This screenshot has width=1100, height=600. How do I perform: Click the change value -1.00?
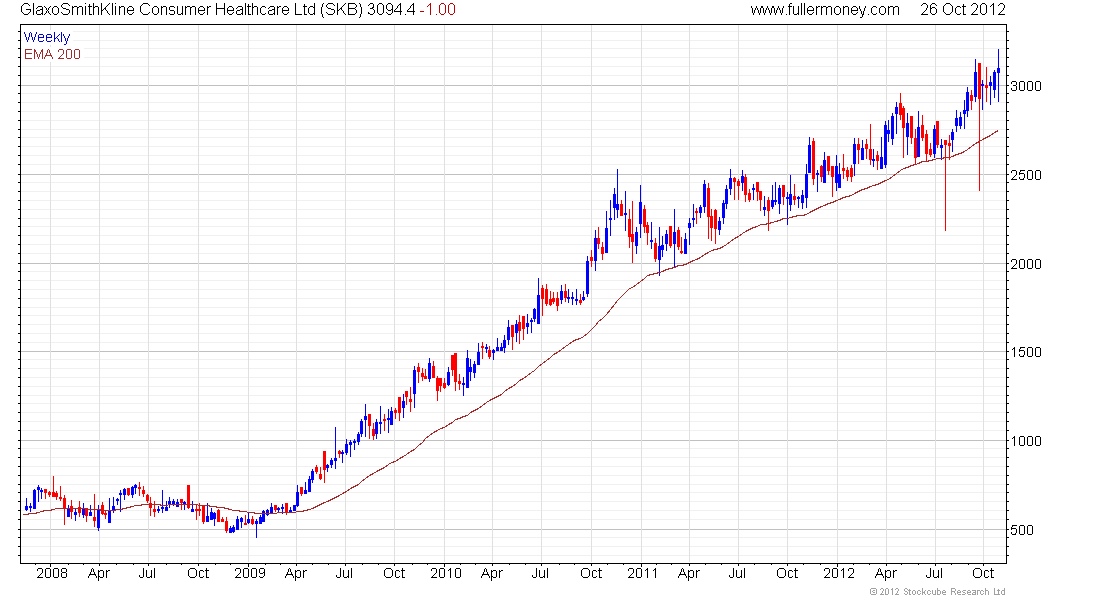tap(437, 10)
